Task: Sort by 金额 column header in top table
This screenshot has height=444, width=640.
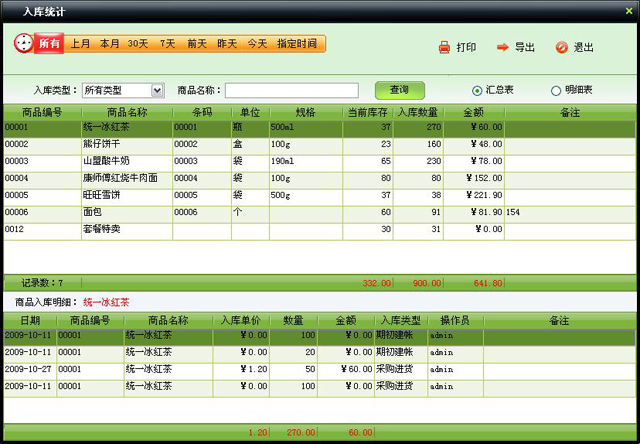Action: [475, 112]
